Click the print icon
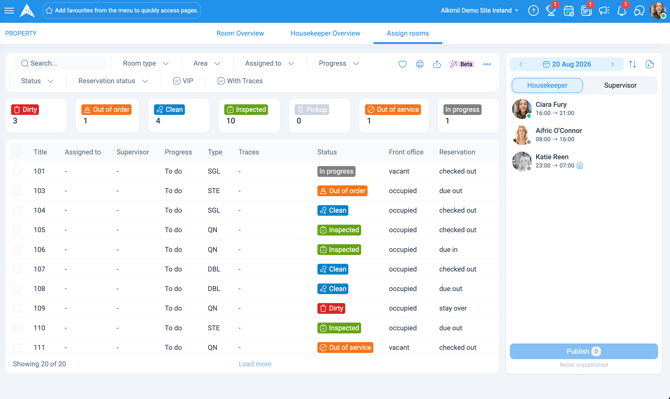Viewport: 670px width, 399px height. click(420, 64)
